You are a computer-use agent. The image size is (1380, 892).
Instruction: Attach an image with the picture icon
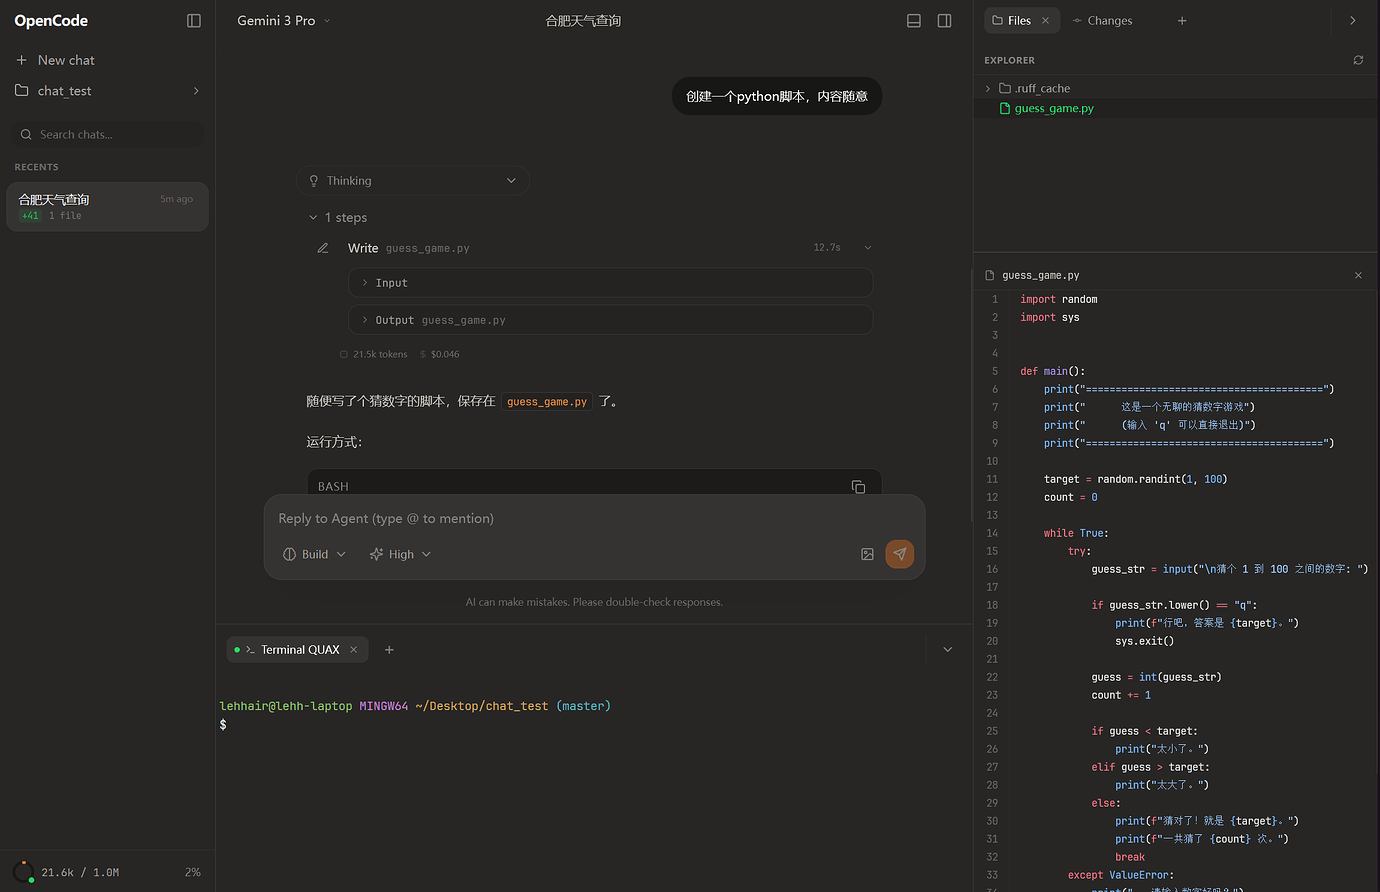click(x=867, y=554)
